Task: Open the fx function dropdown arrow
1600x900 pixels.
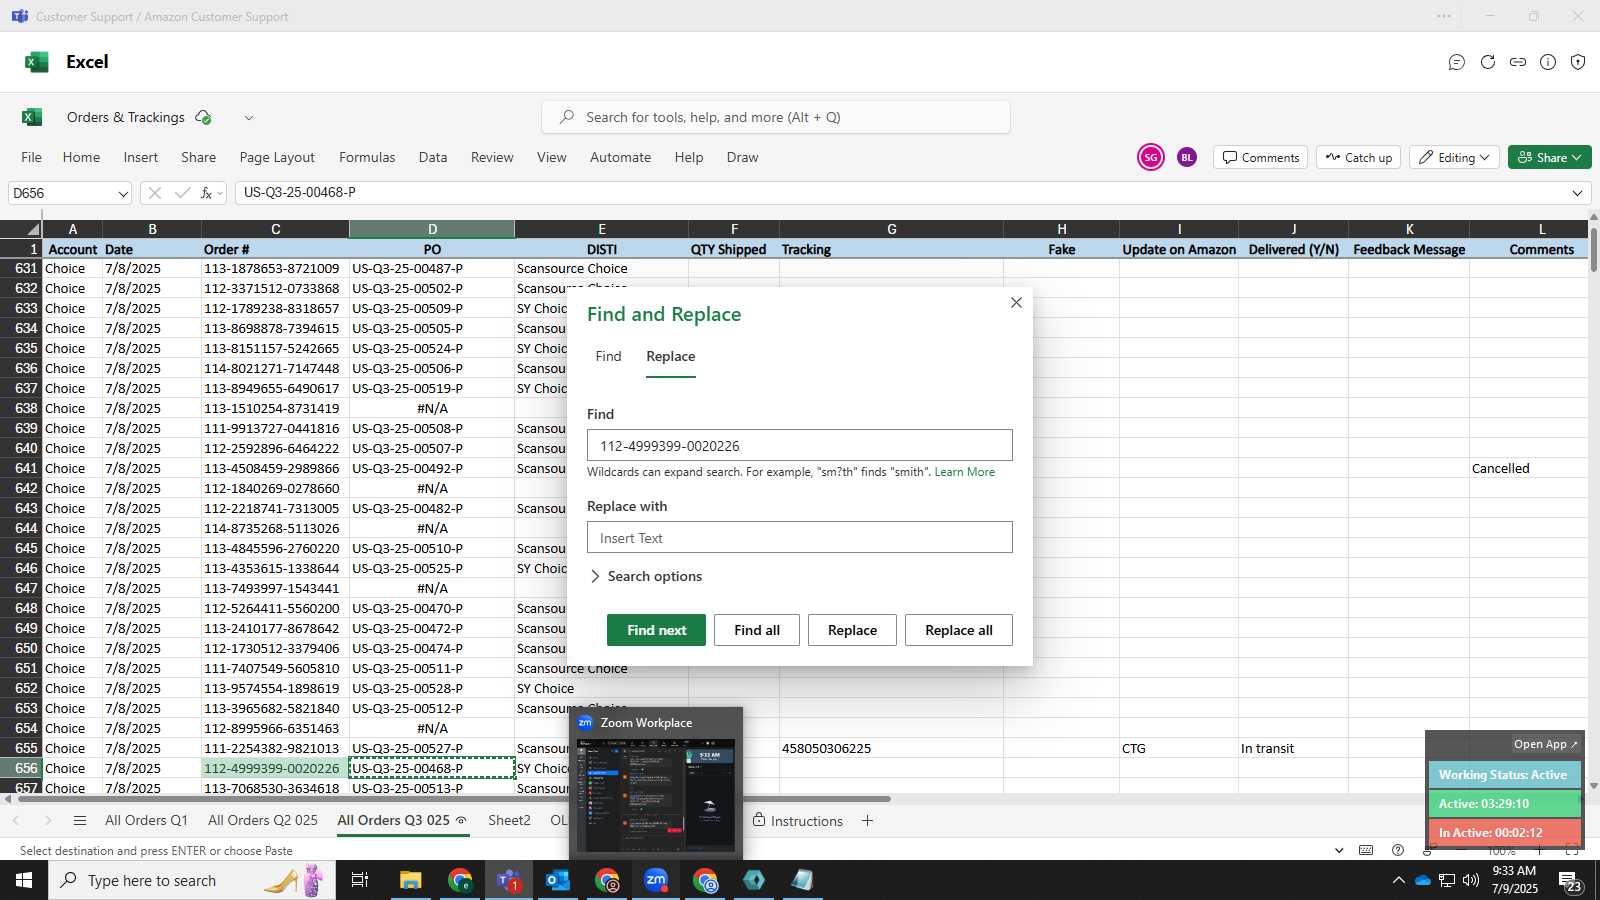Action: [x=220, y=193]
